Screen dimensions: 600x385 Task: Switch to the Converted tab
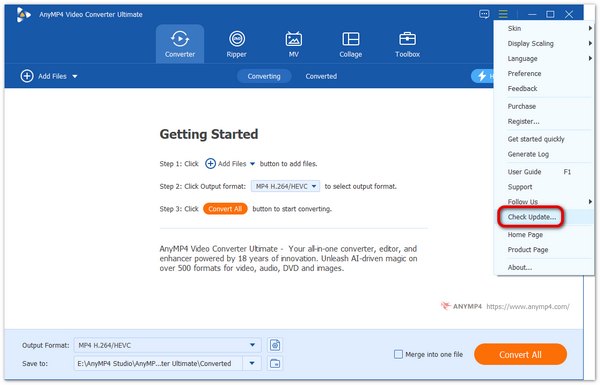point(321,76)
